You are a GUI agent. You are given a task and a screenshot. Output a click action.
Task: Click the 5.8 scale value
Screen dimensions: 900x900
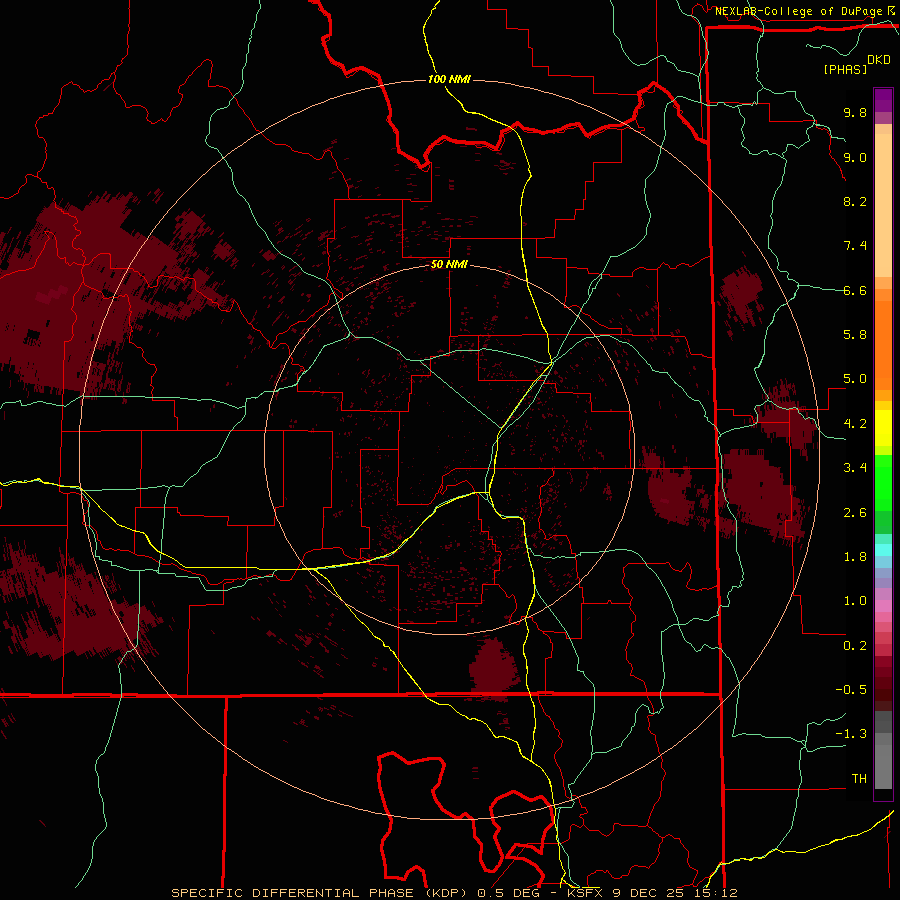coord(855,335)
